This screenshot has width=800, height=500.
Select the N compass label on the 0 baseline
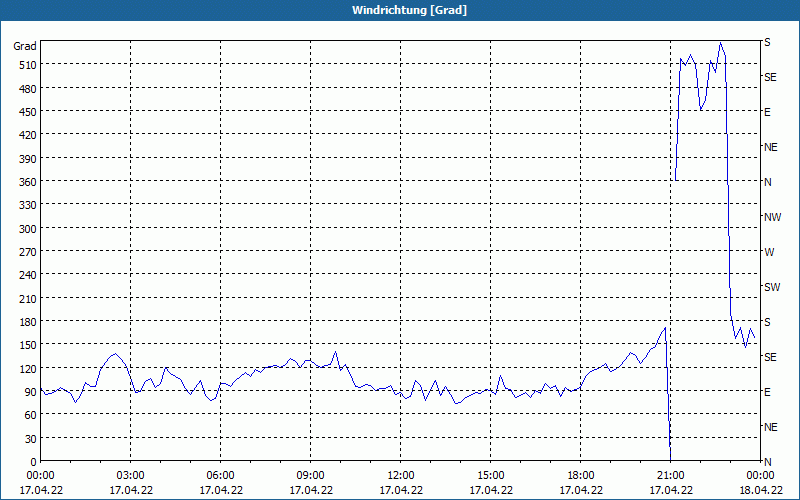point(767,462)
